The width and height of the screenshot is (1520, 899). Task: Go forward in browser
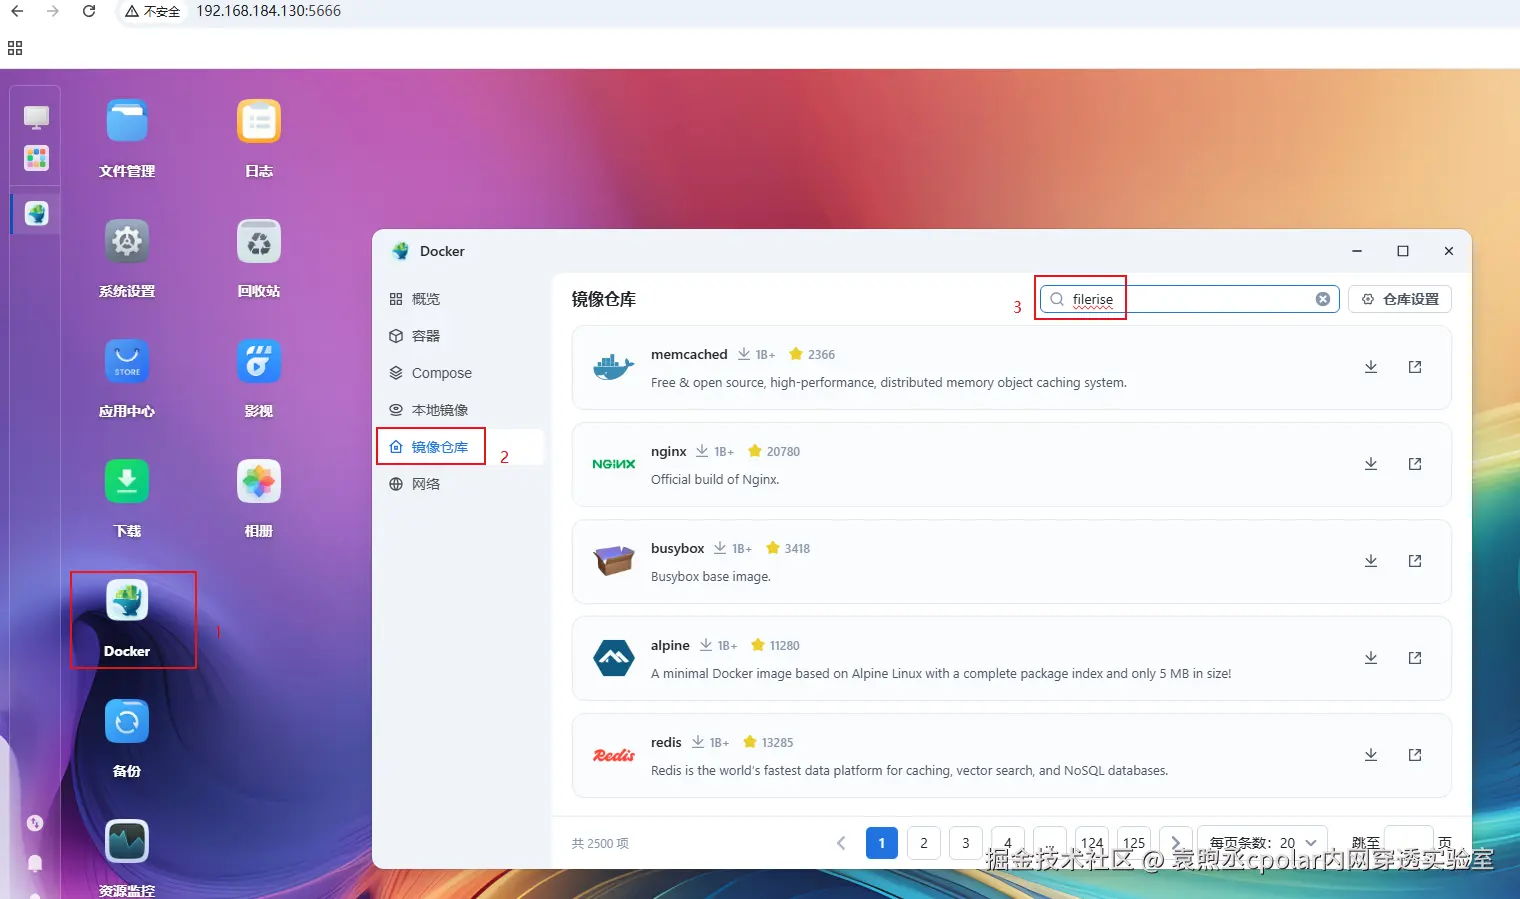click(x=53, y=11)
